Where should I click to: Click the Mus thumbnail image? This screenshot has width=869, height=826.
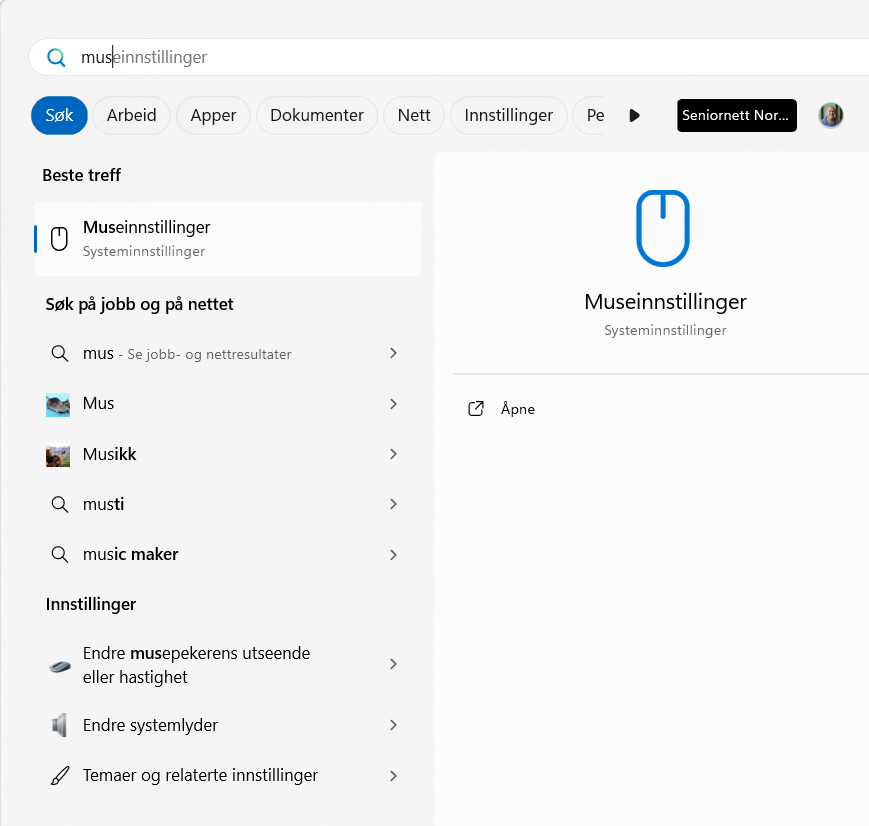click(x=58, y=404)
